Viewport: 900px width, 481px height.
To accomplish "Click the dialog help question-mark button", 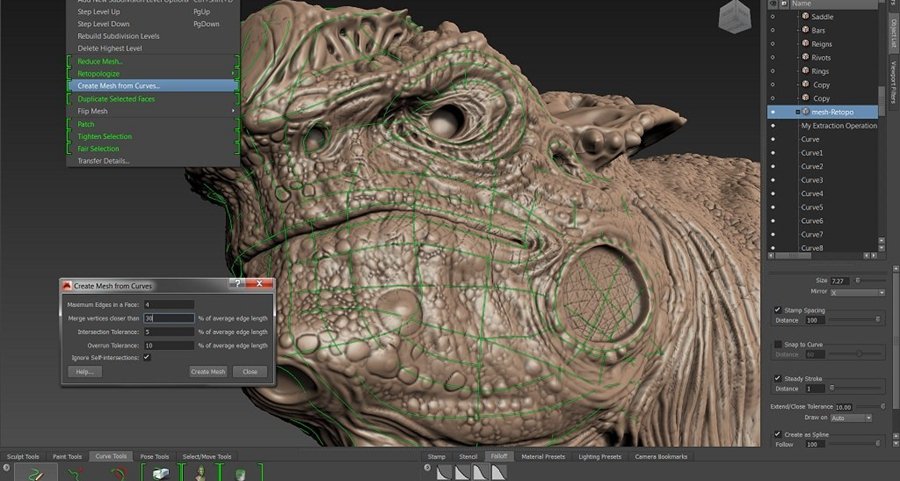I will click(x=236, y=284).
